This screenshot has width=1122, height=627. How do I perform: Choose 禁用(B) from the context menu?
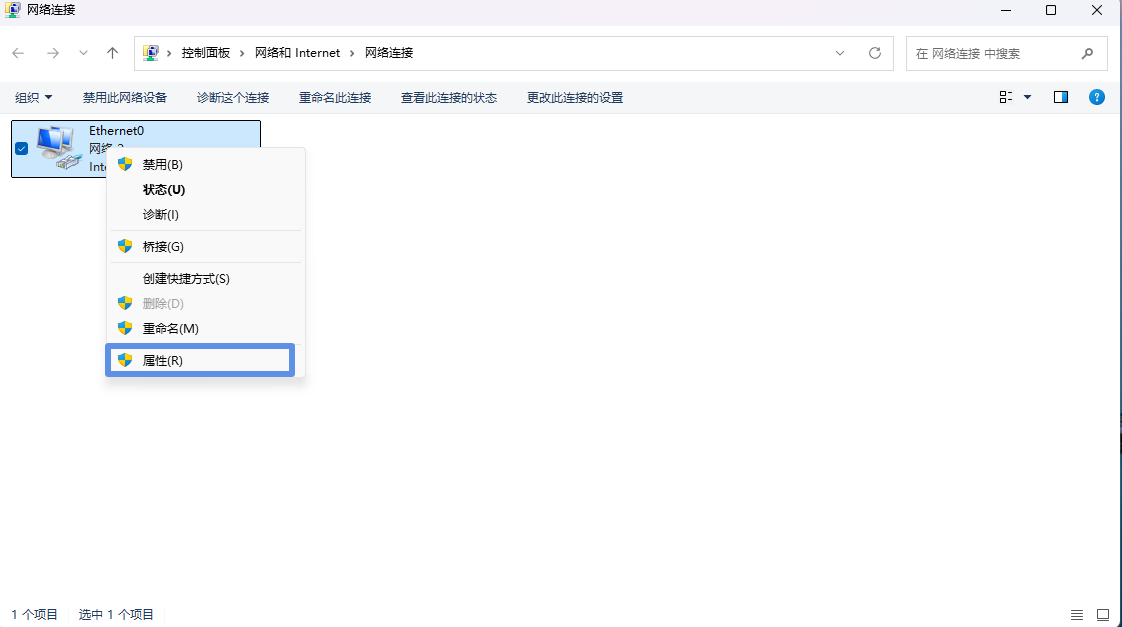tap(163, 164)
